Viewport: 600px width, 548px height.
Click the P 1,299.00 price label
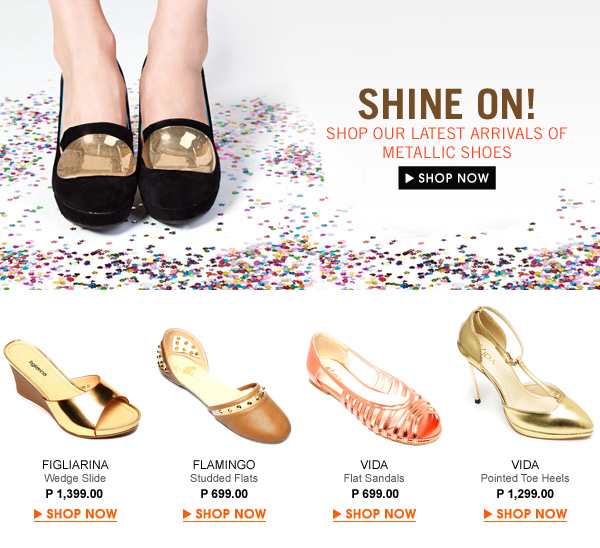point(525,494)
